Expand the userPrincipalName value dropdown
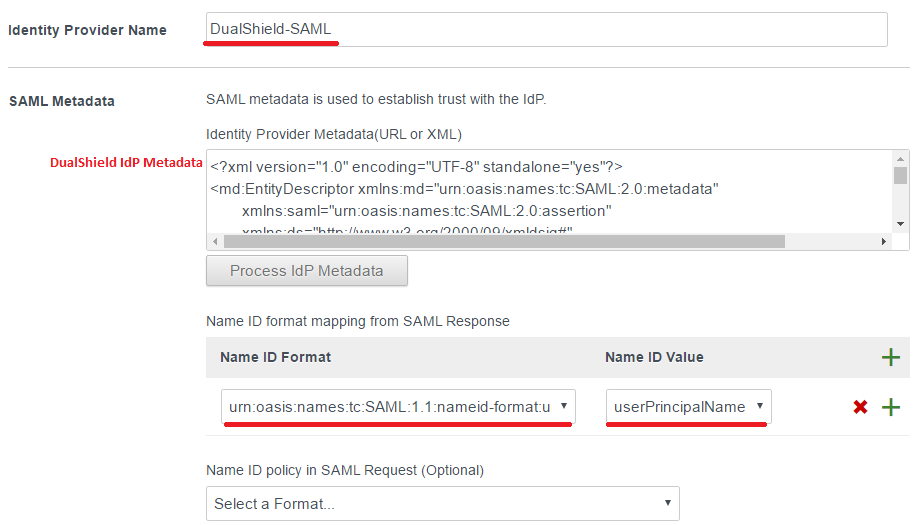 [x=689, y=407]
